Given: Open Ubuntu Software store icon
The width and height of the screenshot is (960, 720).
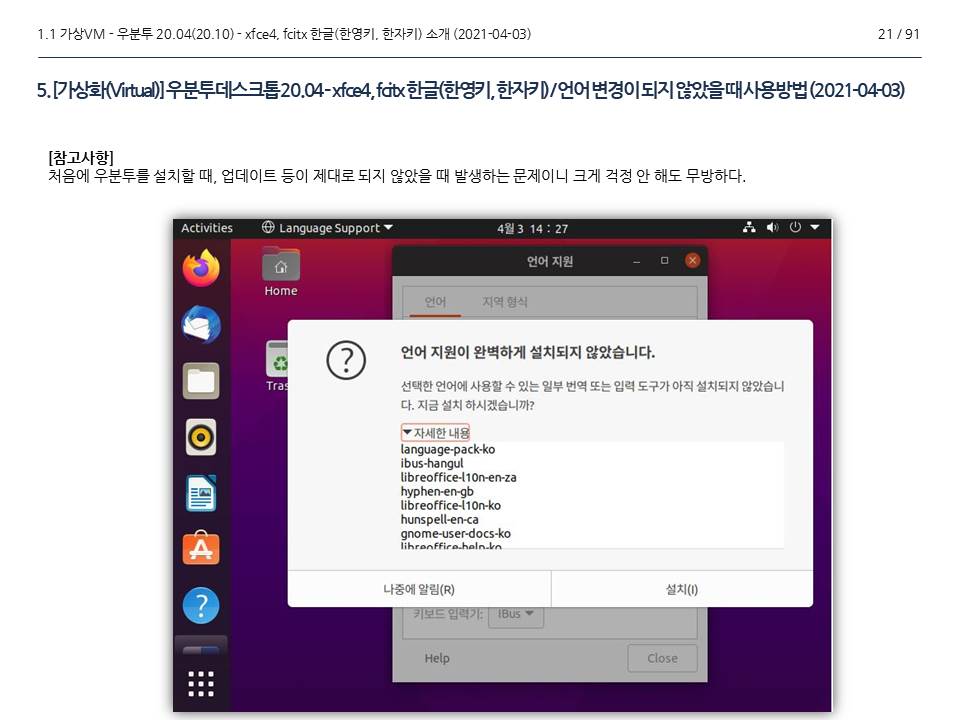Looking at the screenshot, I should 201,548.
